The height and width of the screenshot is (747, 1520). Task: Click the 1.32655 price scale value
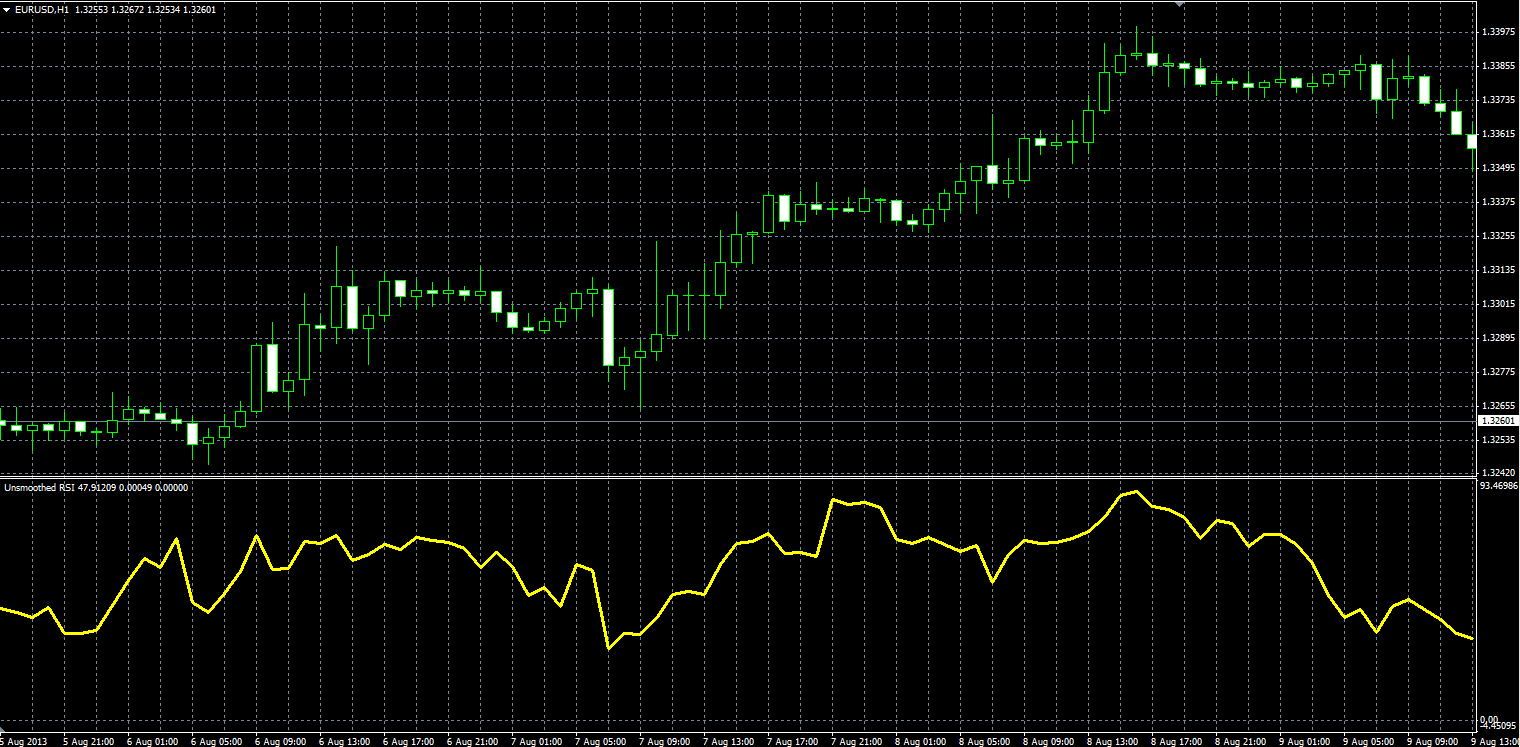click(1497, 406)
